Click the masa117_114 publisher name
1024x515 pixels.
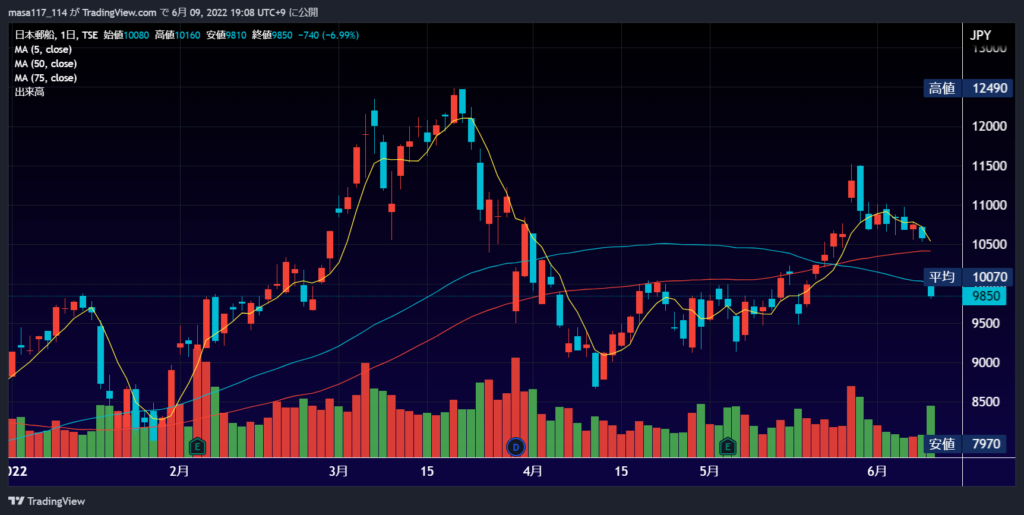coord(37,13)
